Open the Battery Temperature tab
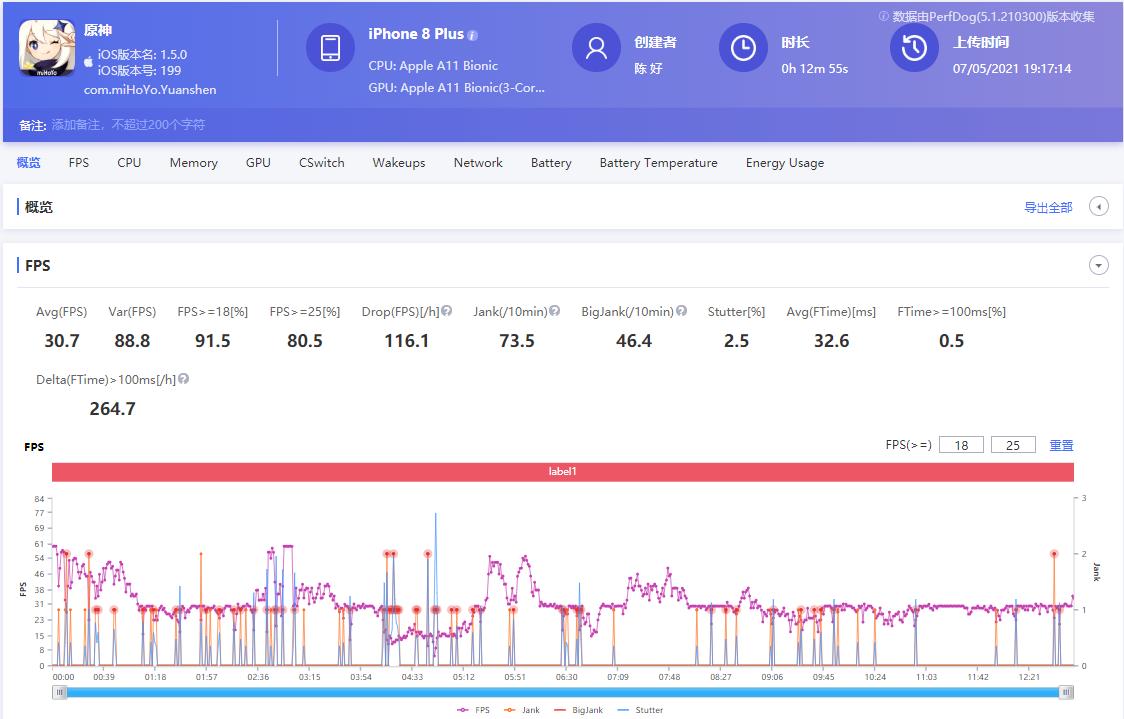 (x=658, y=163)
